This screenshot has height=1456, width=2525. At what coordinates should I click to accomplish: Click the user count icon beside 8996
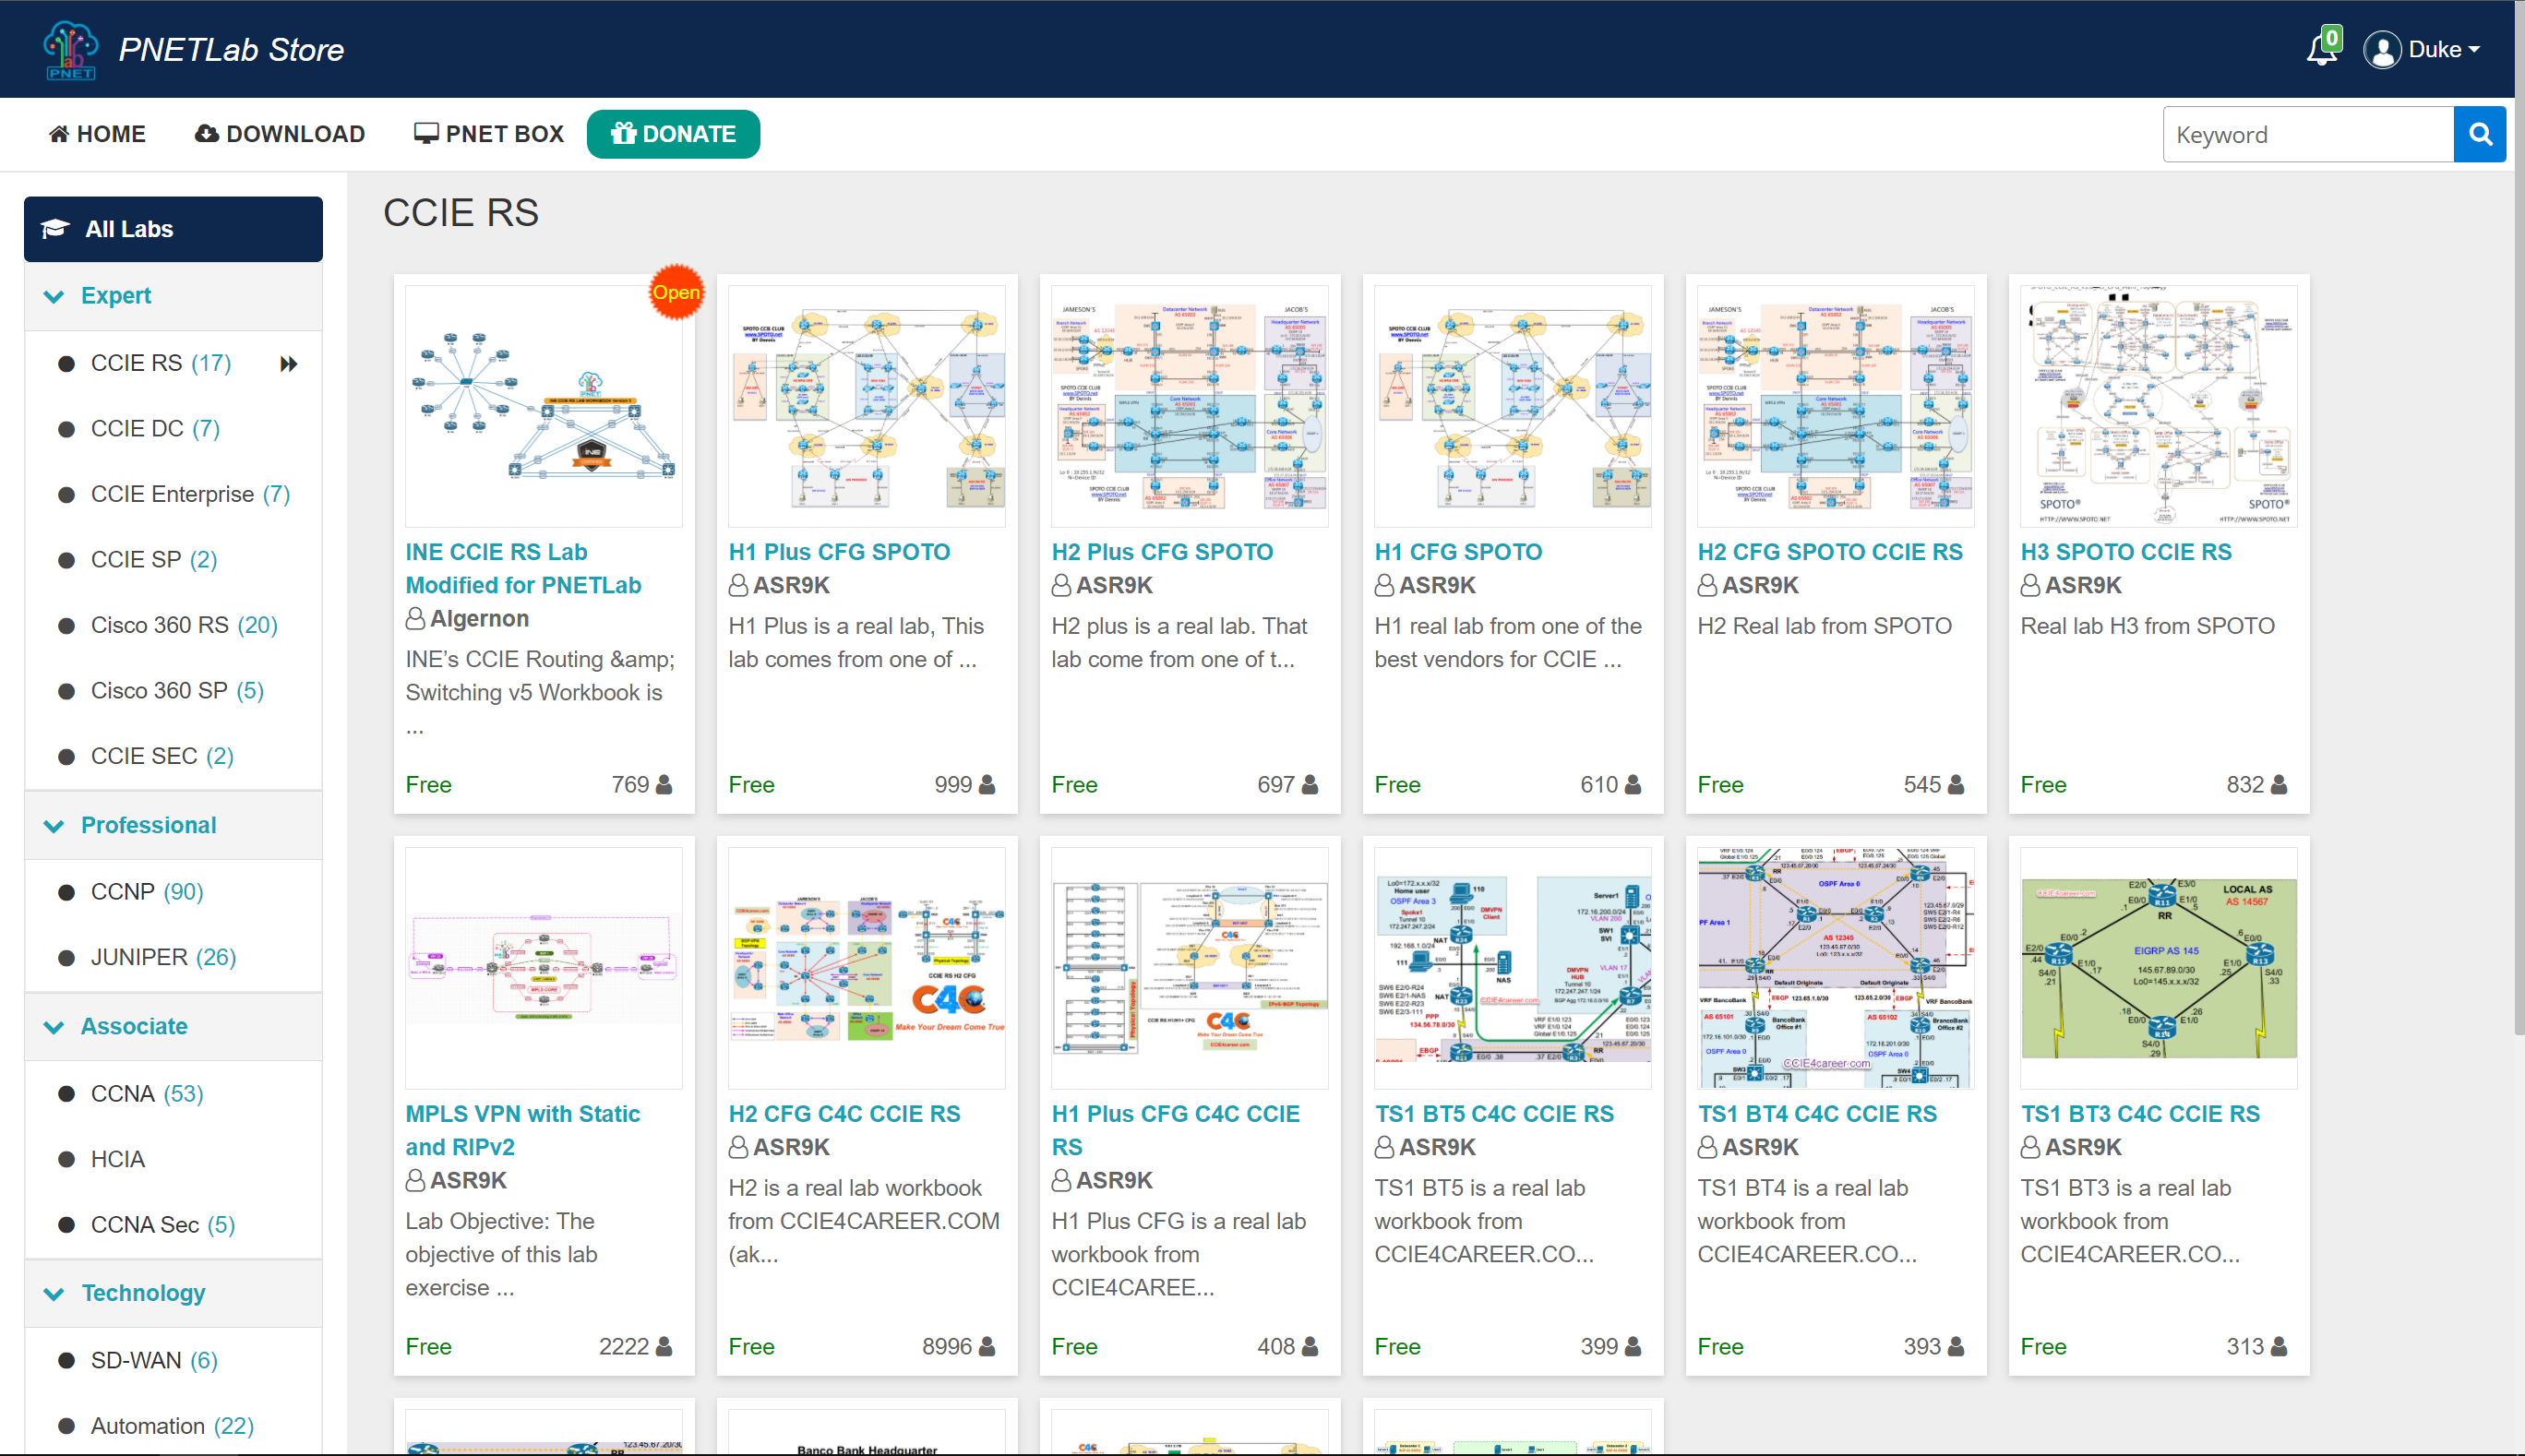tap(987, 1347)
